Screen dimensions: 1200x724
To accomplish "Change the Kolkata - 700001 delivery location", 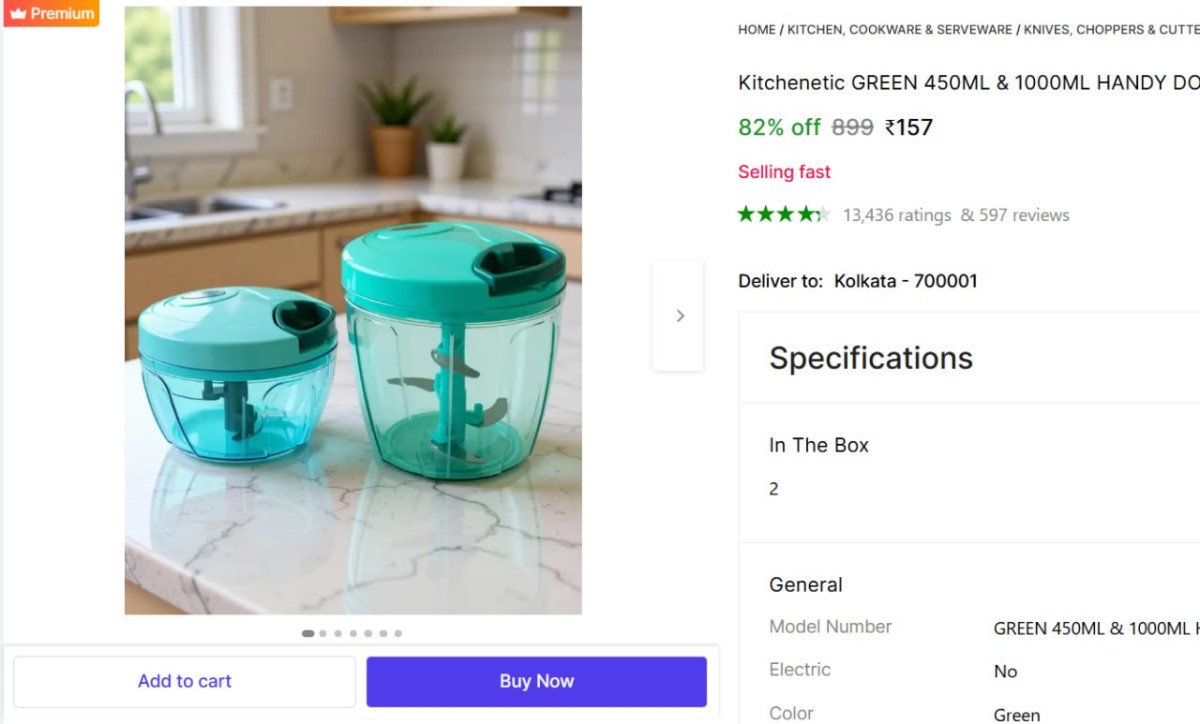I will click(x=905, y=281).
